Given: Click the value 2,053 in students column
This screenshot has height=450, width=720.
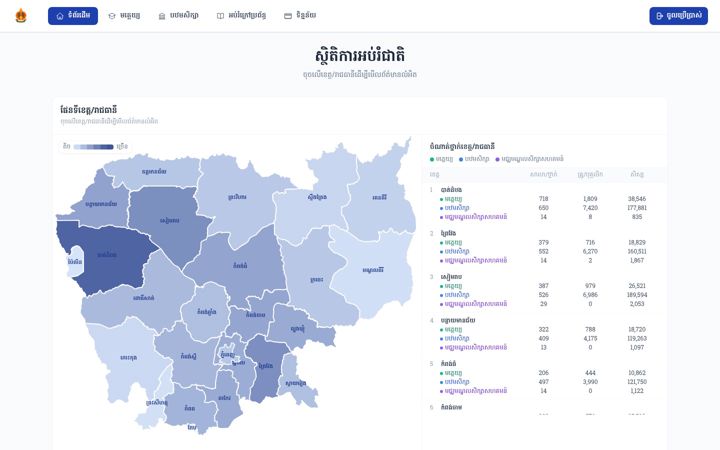Looking at the screenshot, I should (637, 304).
